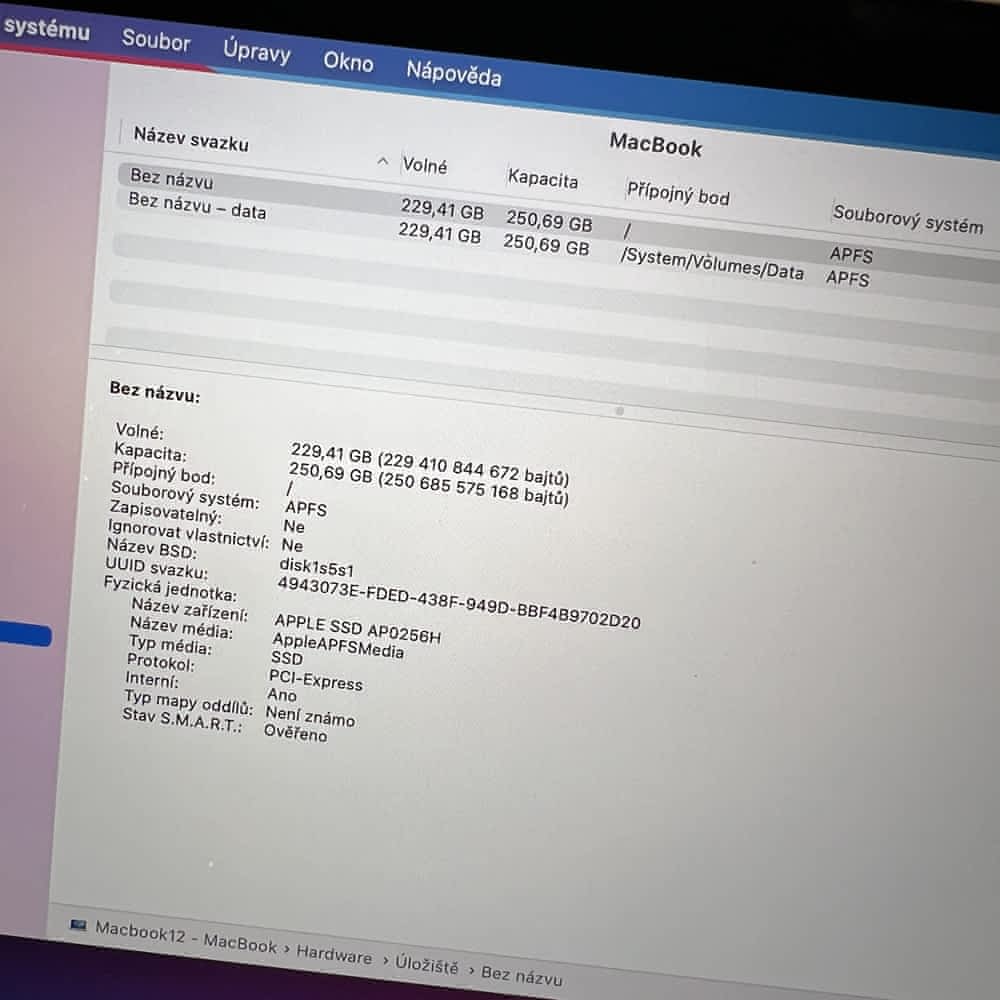1000x1000 pixels.
Task: Sort by Volné column header
Action: 425,166
